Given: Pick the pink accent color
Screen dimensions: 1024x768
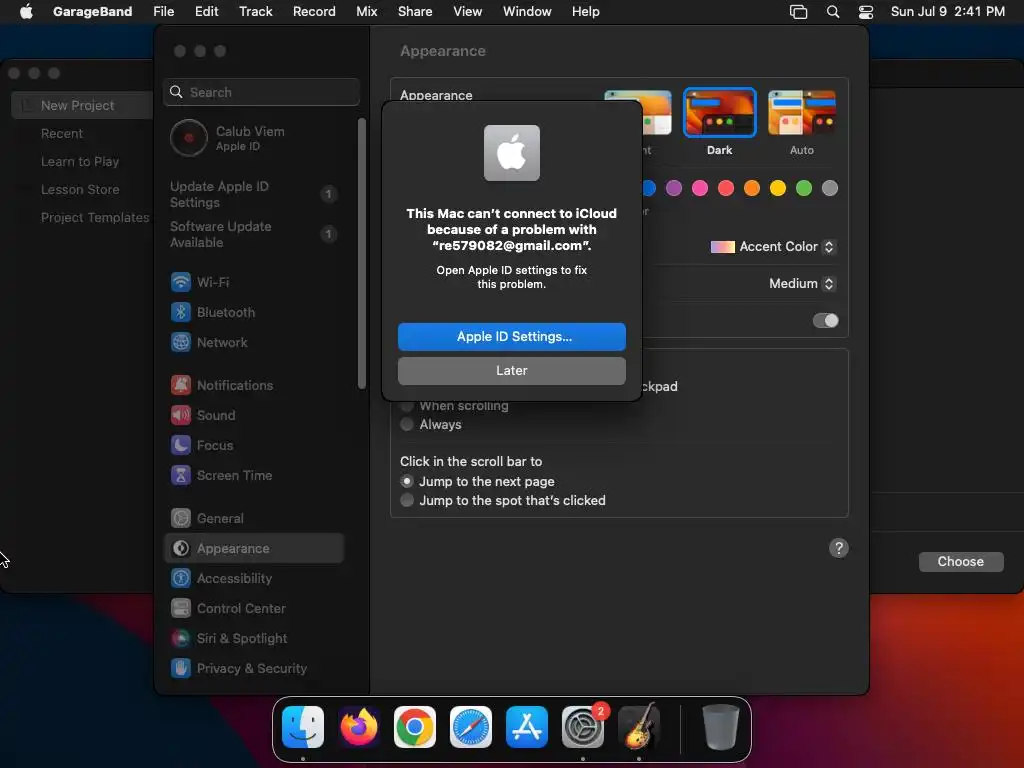Looking at the screenshot, I should [700, 188].
